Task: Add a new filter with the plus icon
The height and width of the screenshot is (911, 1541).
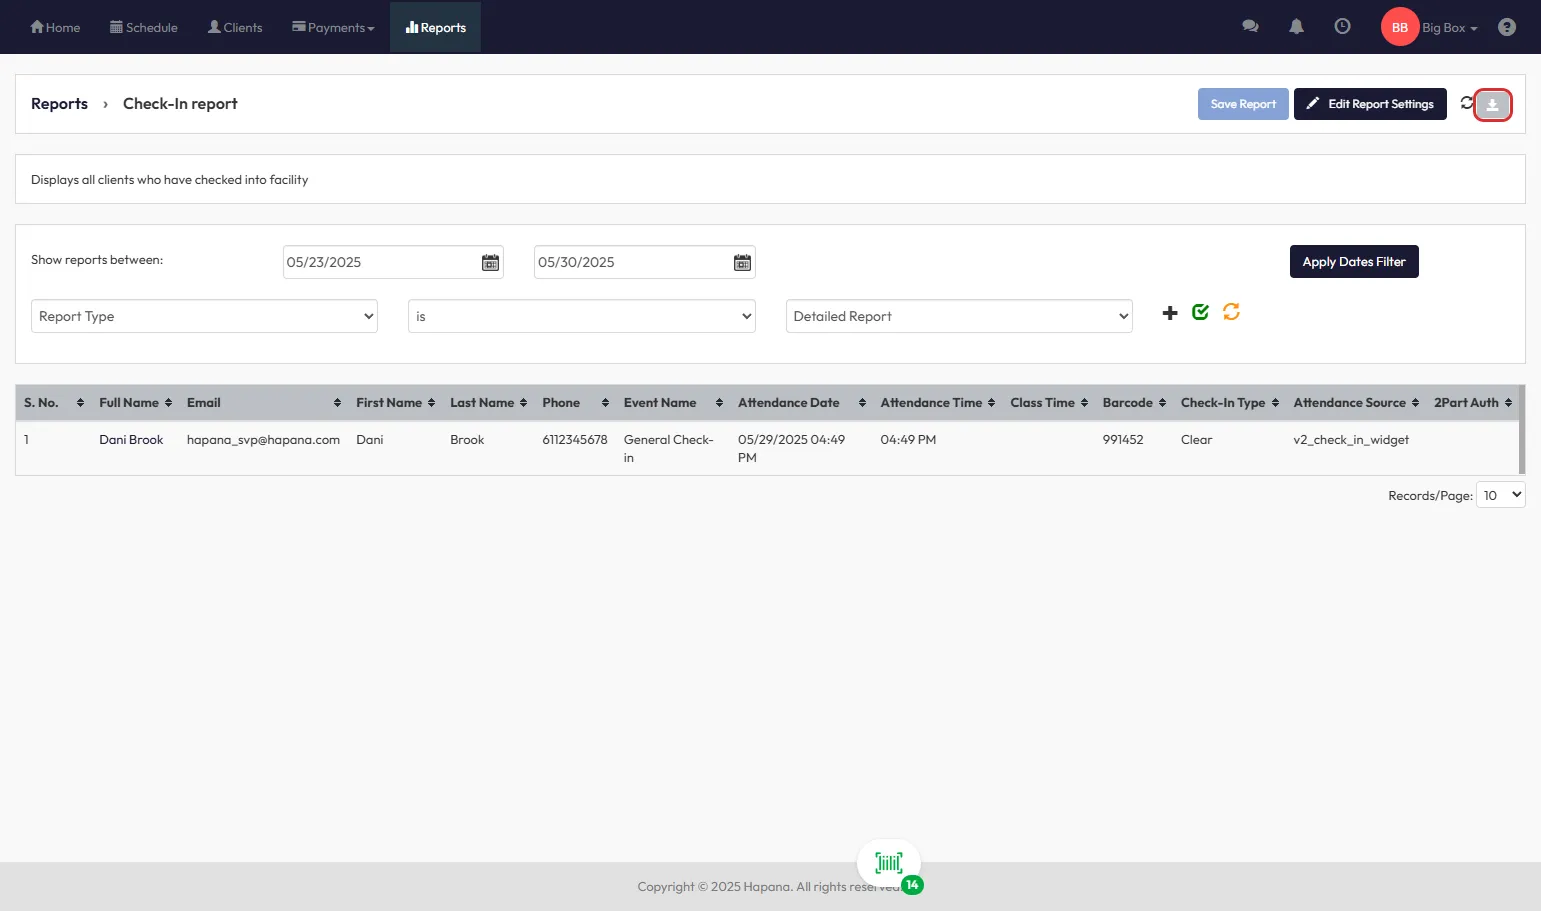Action: point(1170,313)
